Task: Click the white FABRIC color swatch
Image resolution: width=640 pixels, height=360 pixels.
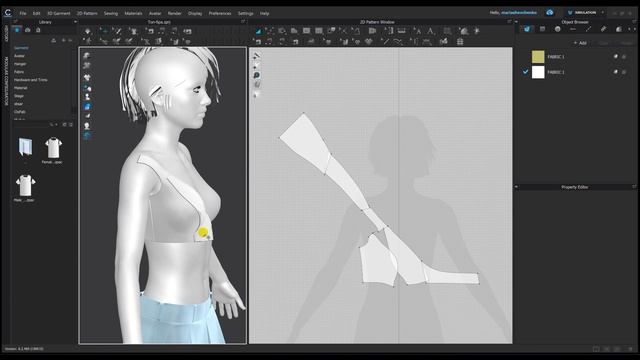Action: coord(538,72)
